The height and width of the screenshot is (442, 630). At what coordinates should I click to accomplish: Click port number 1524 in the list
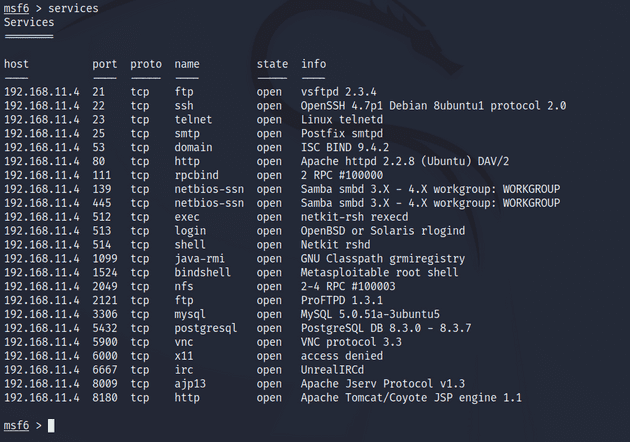(105, 272)
